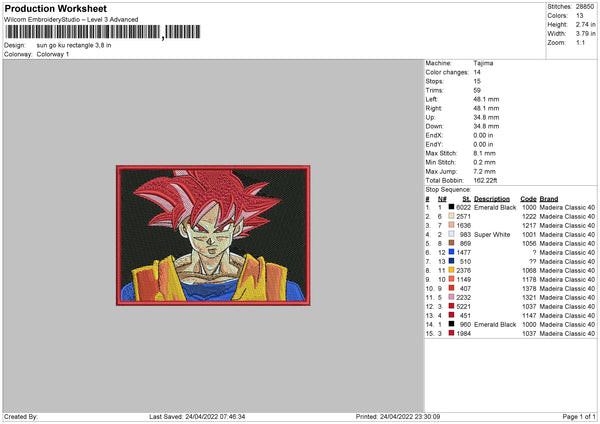This screenshot has height=424, width=600.
Task: Click 'Last Saved: 24/04/2022 07:46:34' footer
Action: pyautogui.click(x=197, y=416)
